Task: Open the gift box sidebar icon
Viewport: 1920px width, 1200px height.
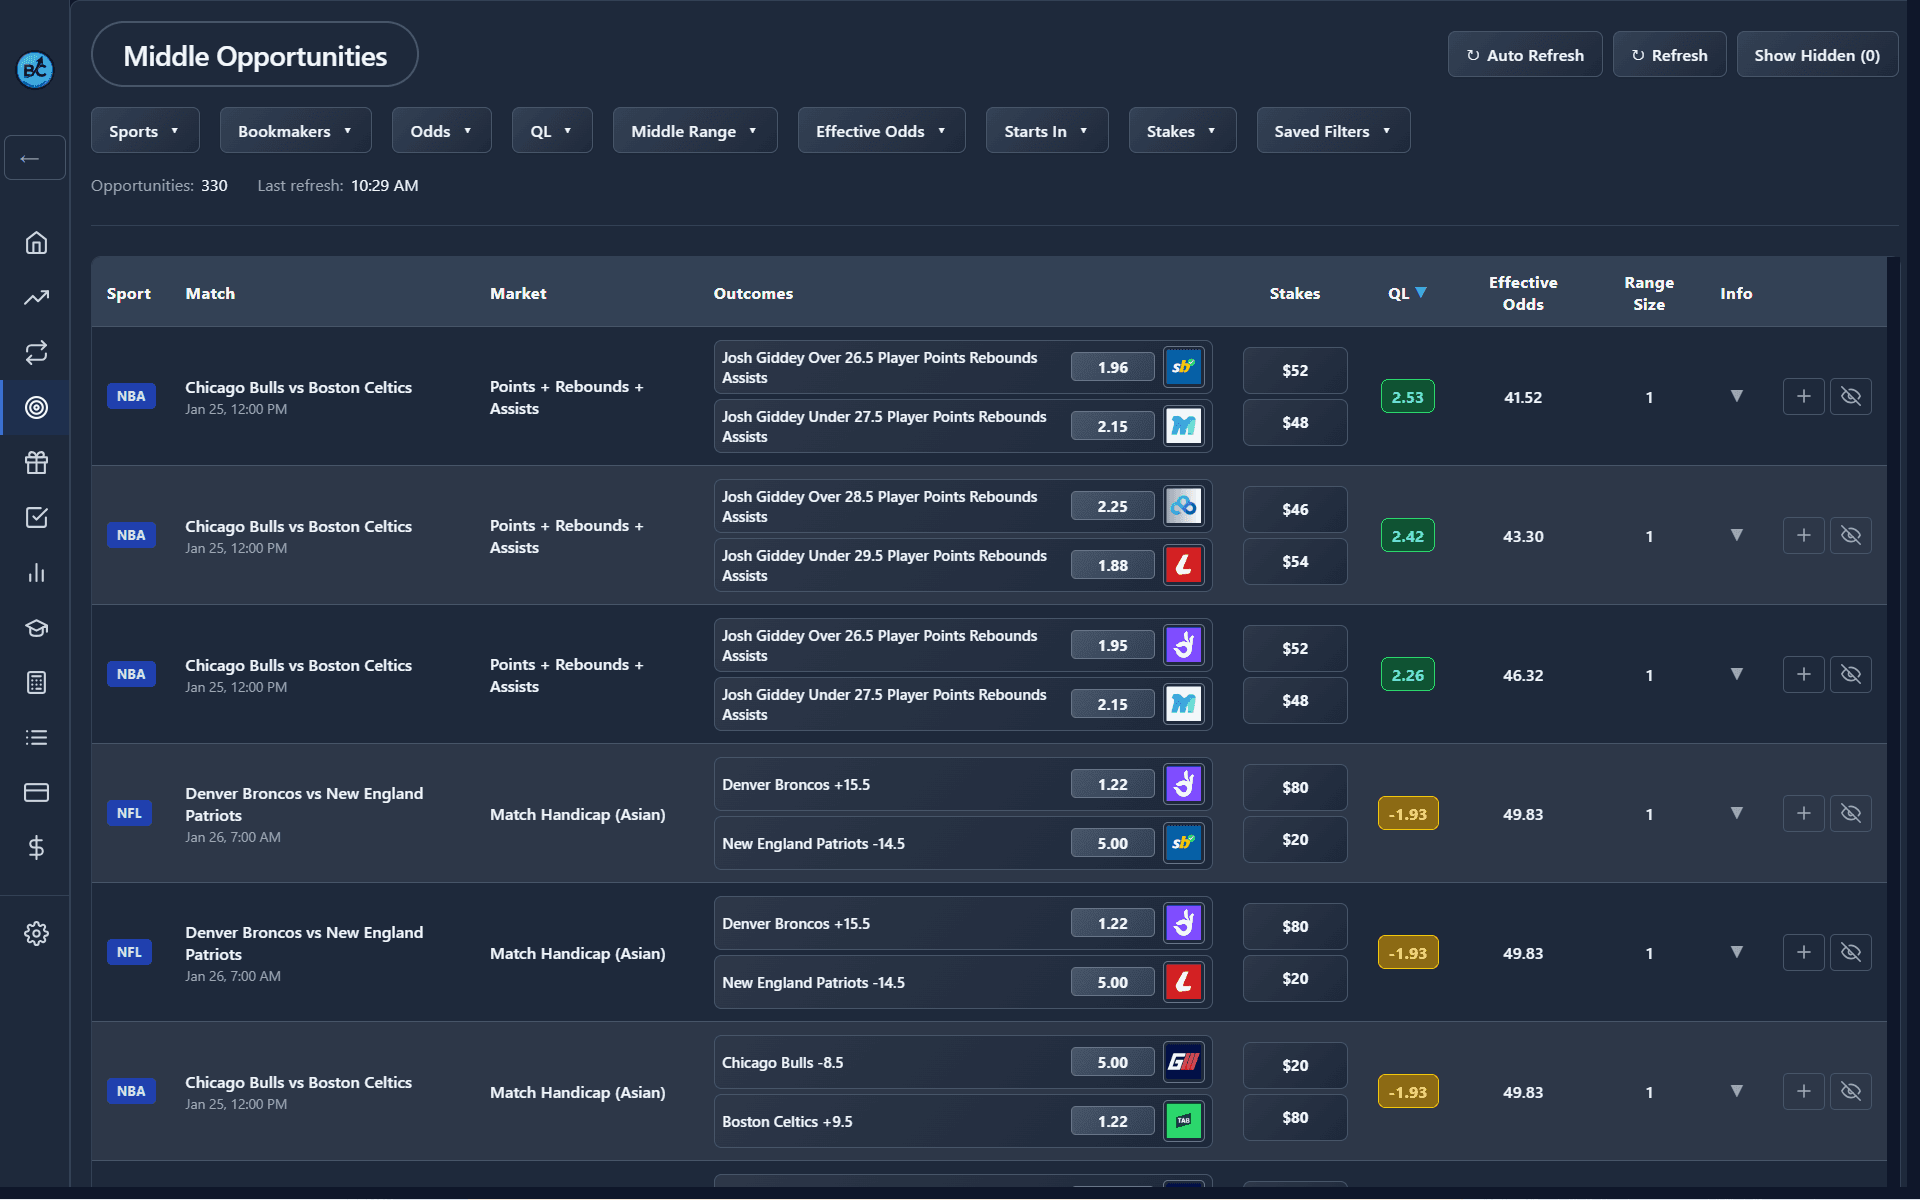Action: click(x=36, y=462)
